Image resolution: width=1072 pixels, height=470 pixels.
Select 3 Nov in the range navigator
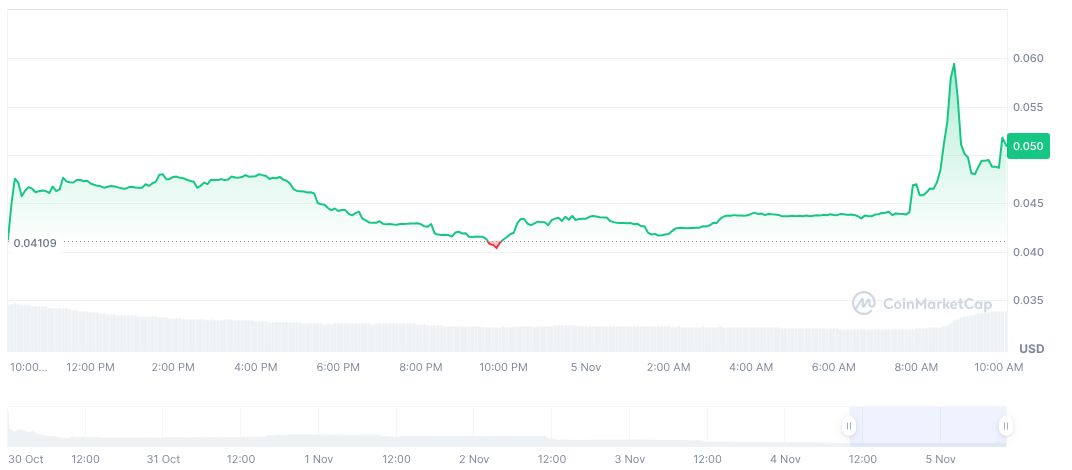pos(629,459)
